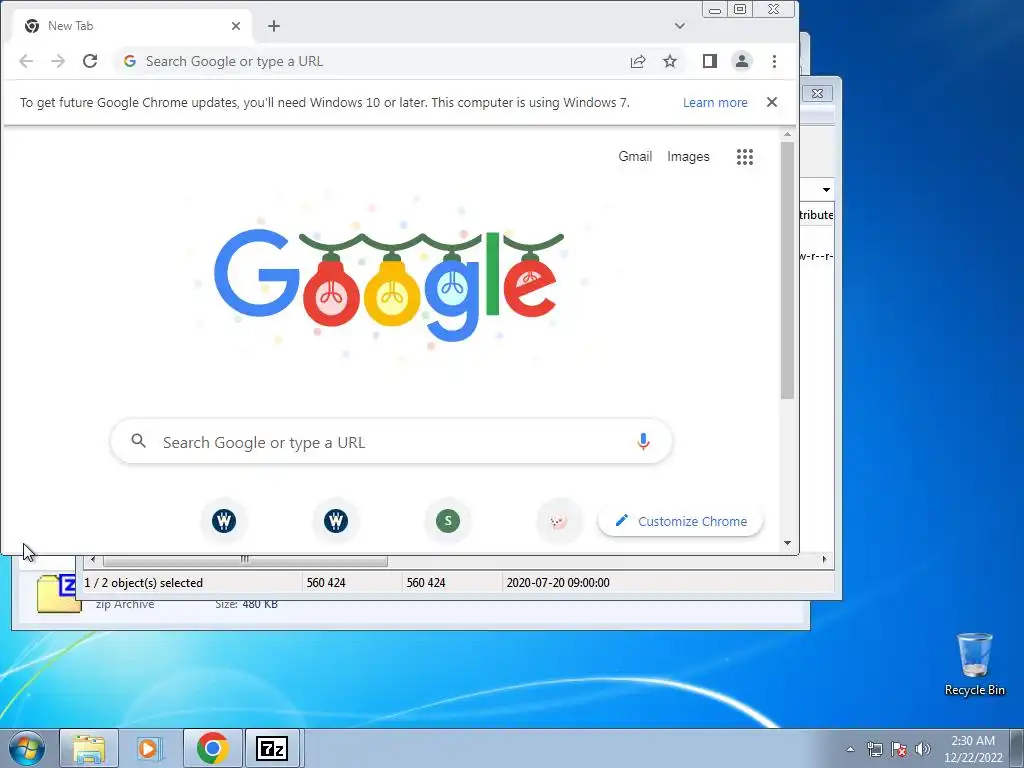Image resolution: width=1024 pixels, height=768 pixels.
Task: Restore down the Chrome window
Action: [x=740, y=9]
